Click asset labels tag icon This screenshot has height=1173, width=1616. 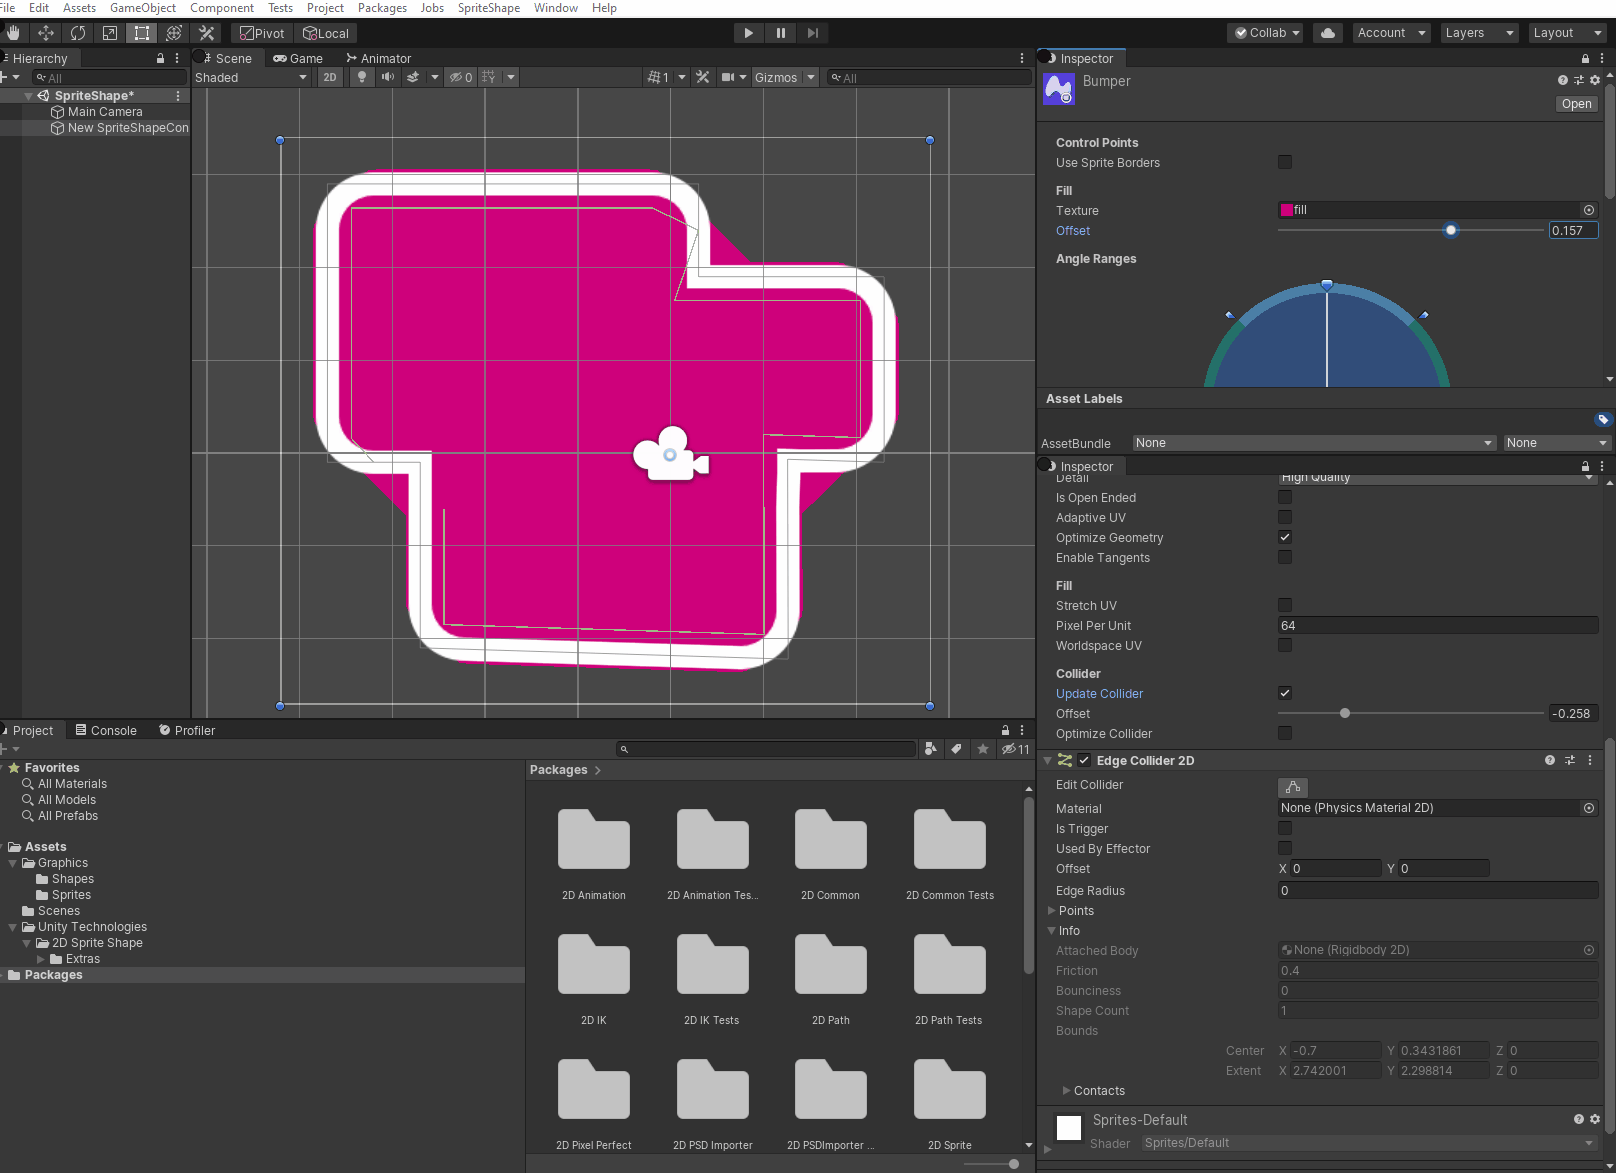coord(1603,419)
